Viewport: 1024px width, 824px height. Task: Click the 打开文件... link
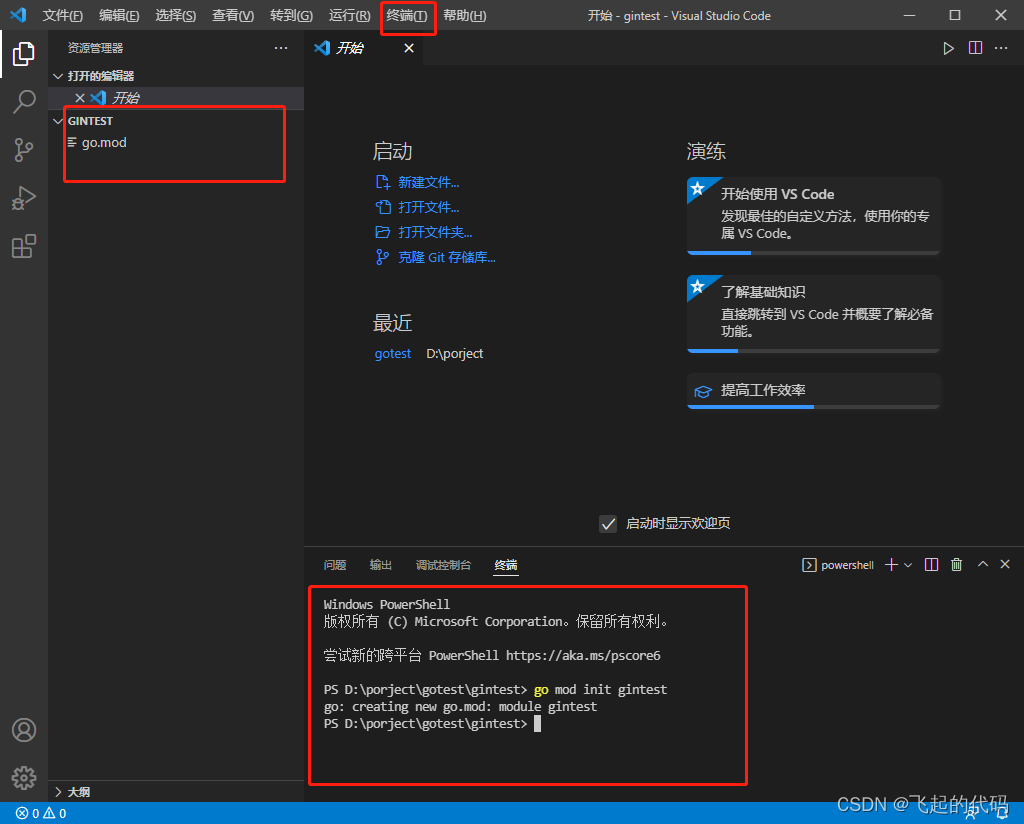click(x=428, y=208)
